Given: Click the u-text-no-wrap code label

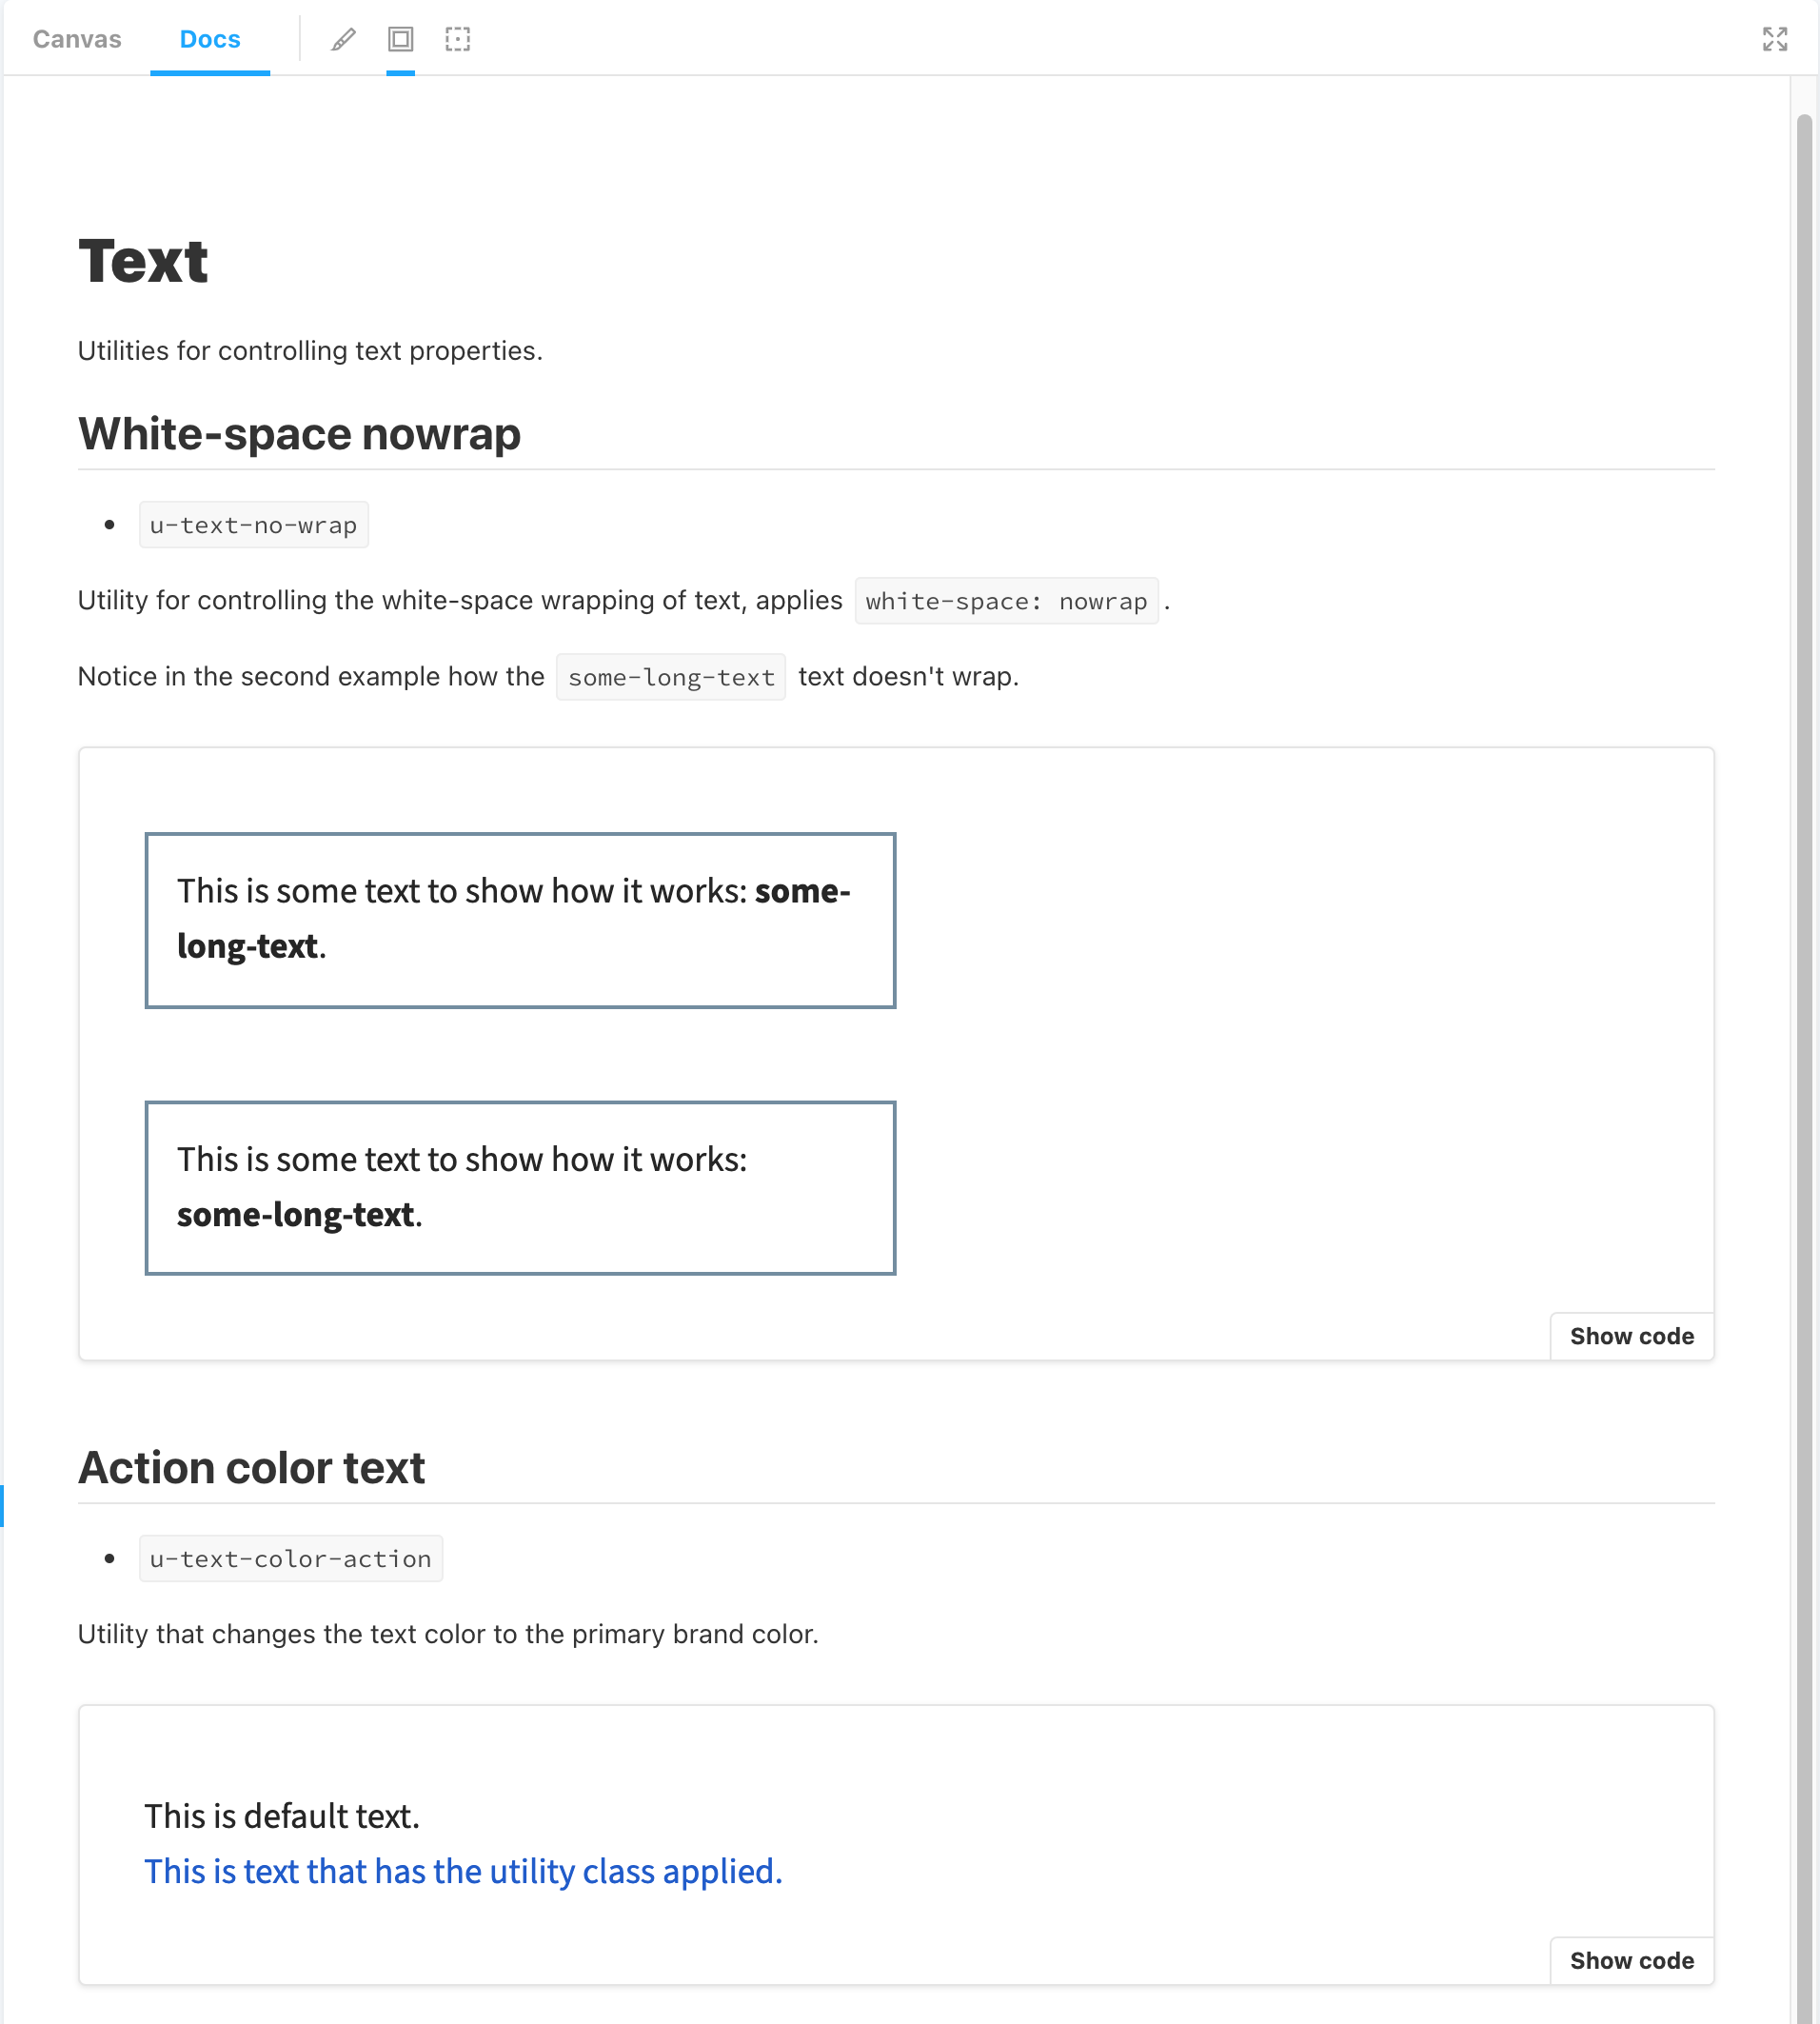Looking at the screenshot, I should click(254, 525).
